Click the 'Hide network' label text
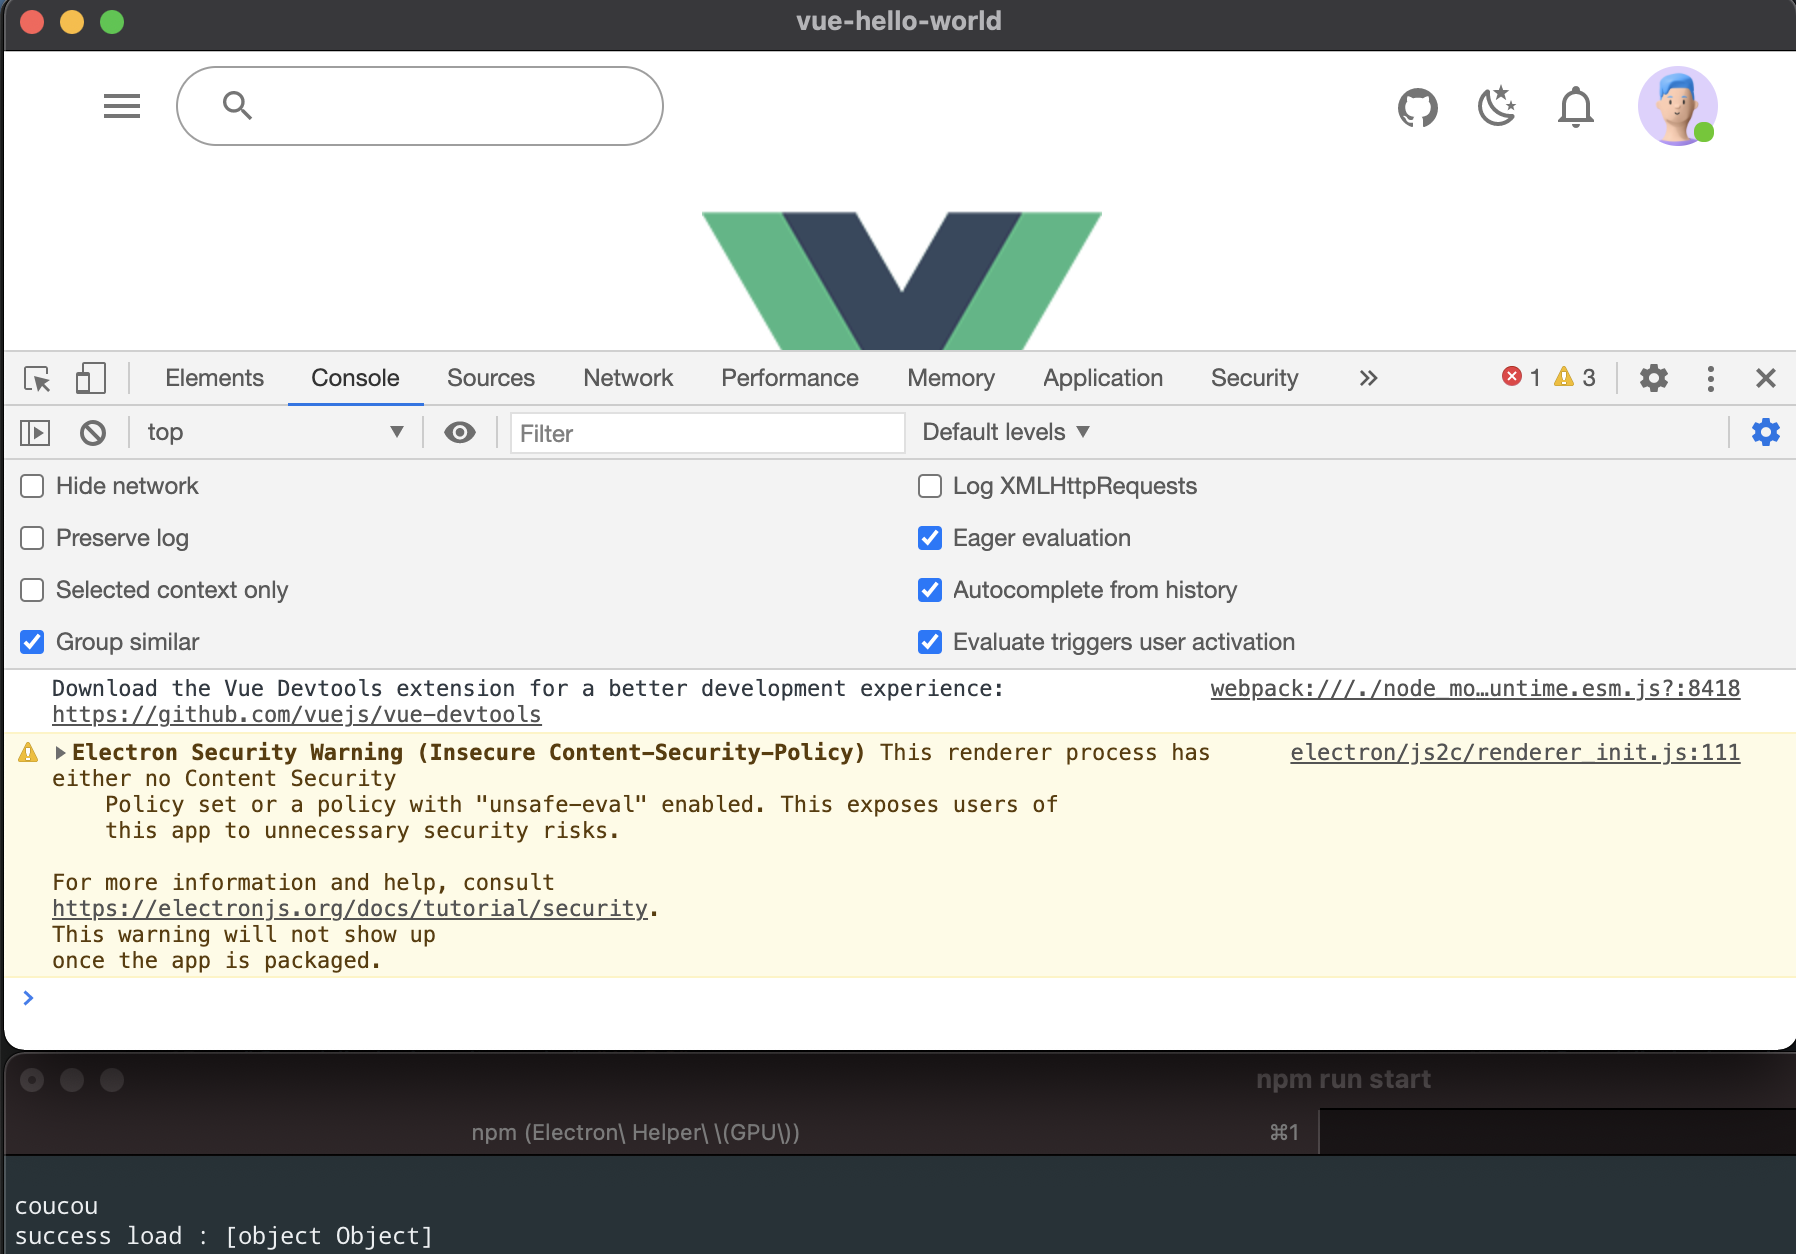The width and height of the screenshot is (1796, 1254). click(x=127, y=486)
